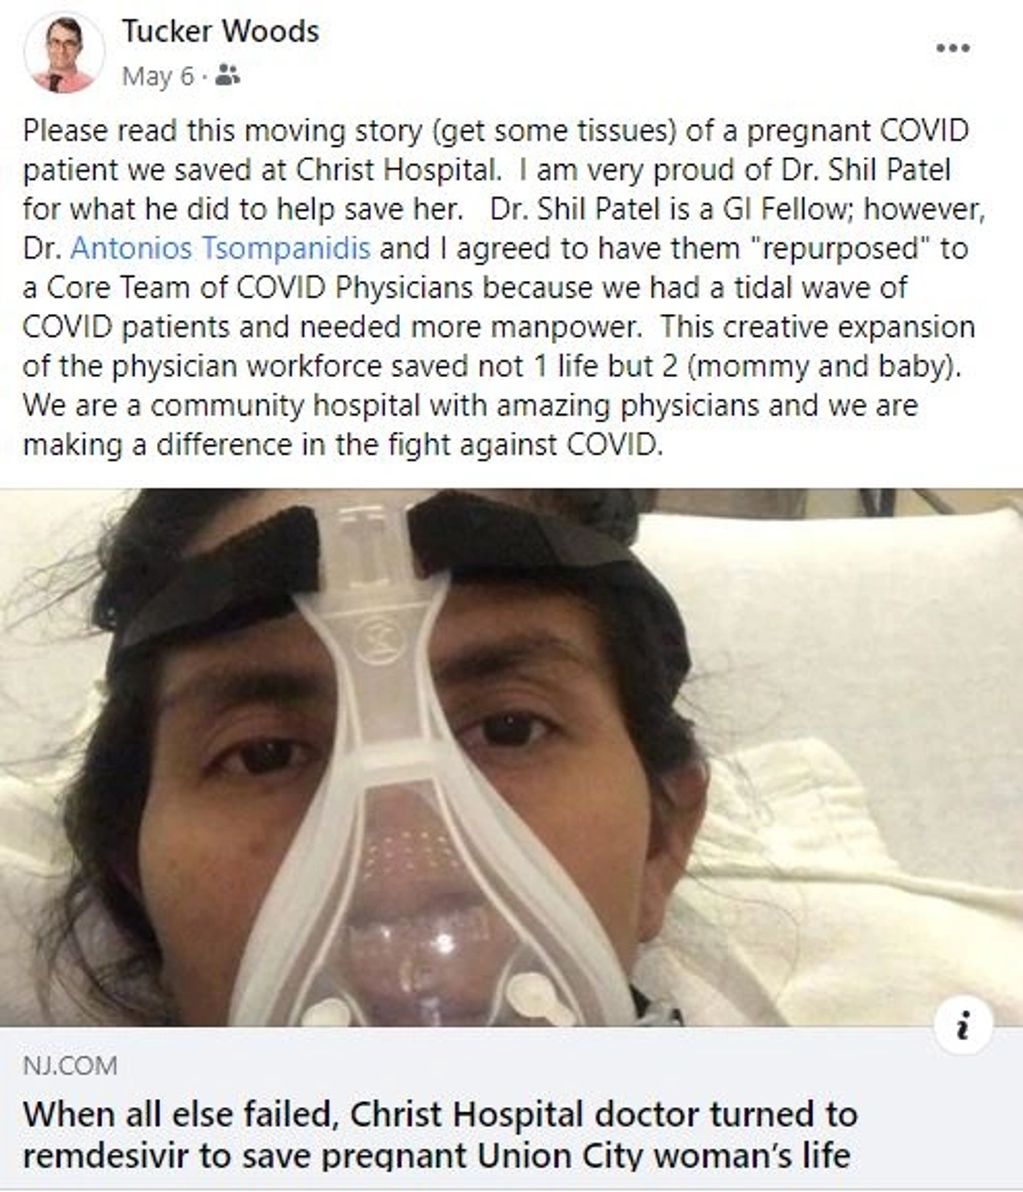Viewport: 1023px width, 1192px height.
Task: Click the clear oxygen mask in the photo
Action: click(420, 900)
